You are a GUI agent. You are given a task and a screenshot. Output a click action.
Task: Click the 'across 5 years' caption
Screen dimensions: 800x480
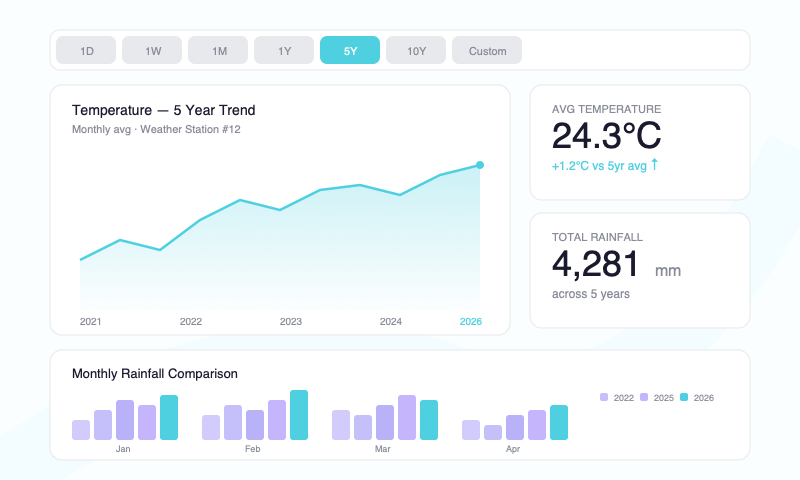[590, 294]
